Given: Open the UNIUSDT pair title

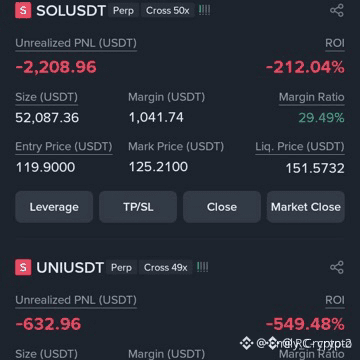Looking at the screenshot, I should pos(70,268).
